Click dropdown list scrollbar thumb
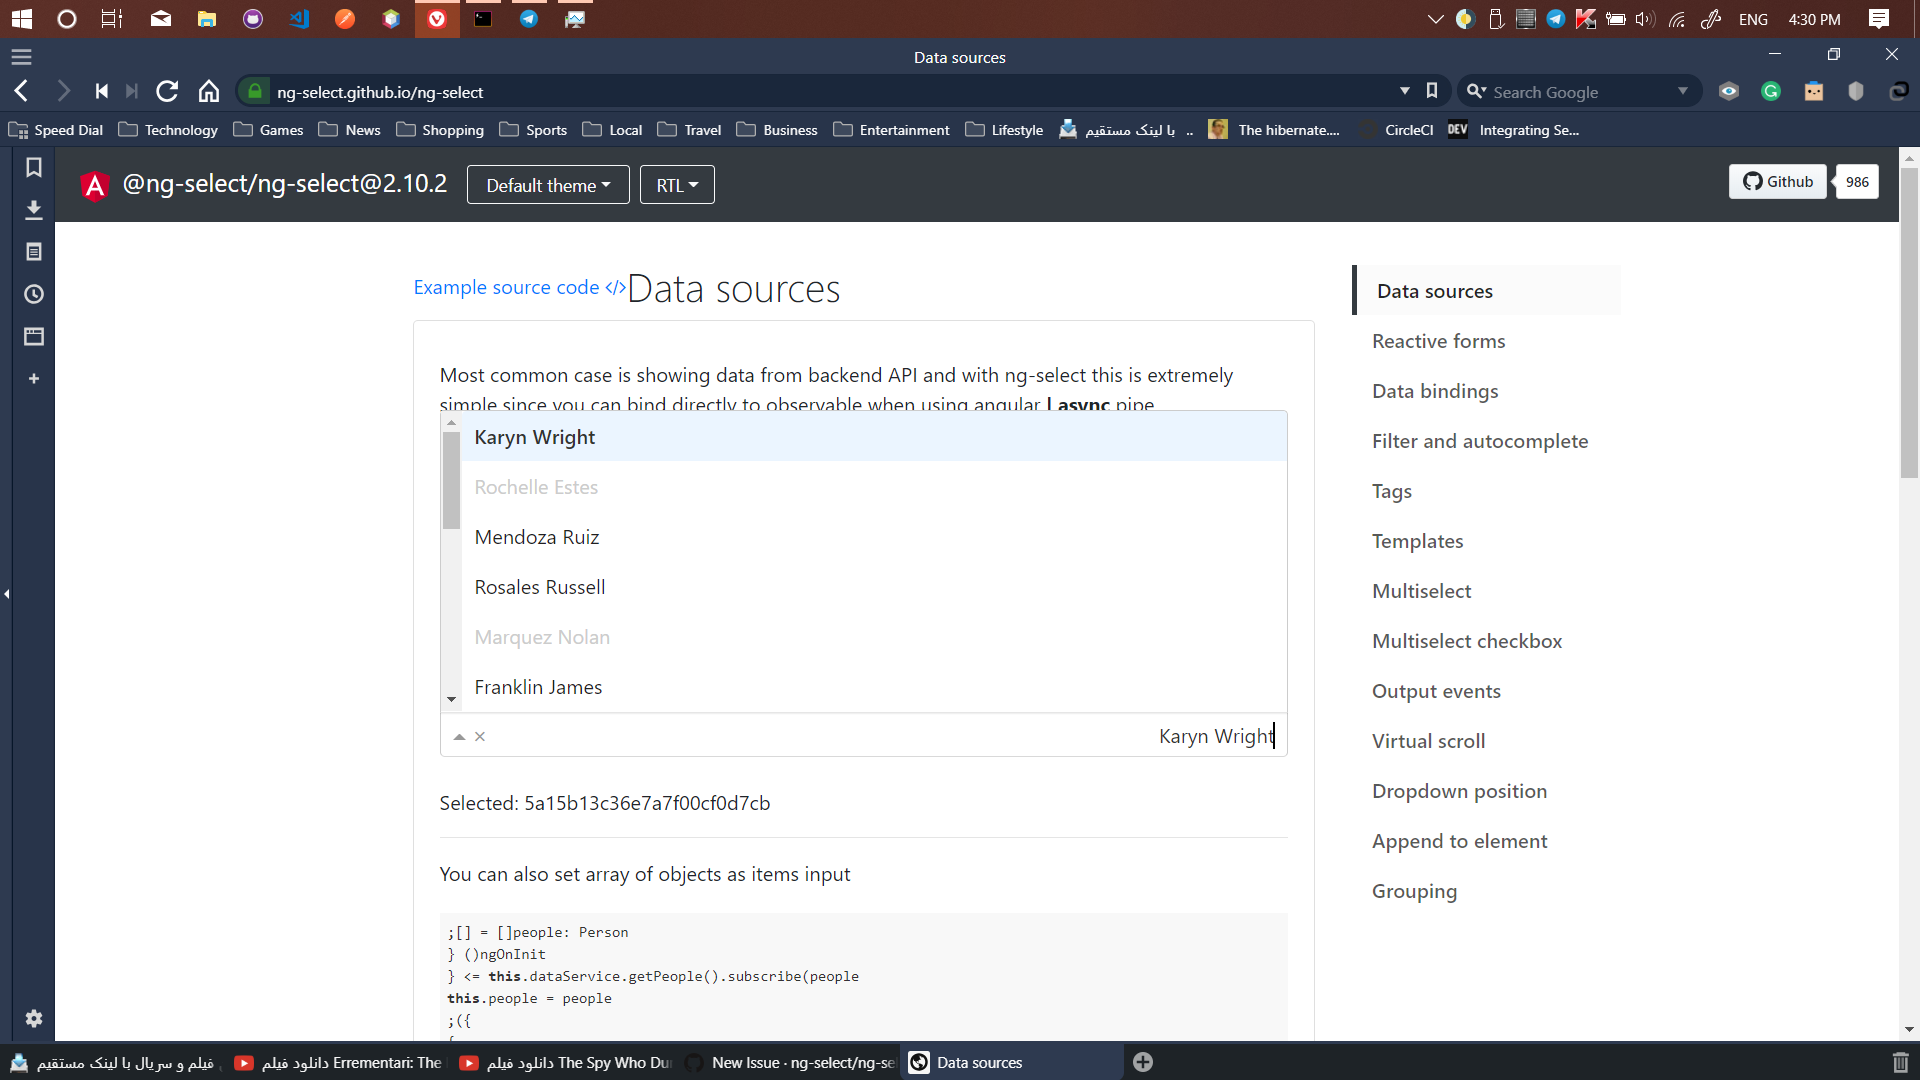This screenshot has width=1920, height=1080. click(x=451, y=480)
